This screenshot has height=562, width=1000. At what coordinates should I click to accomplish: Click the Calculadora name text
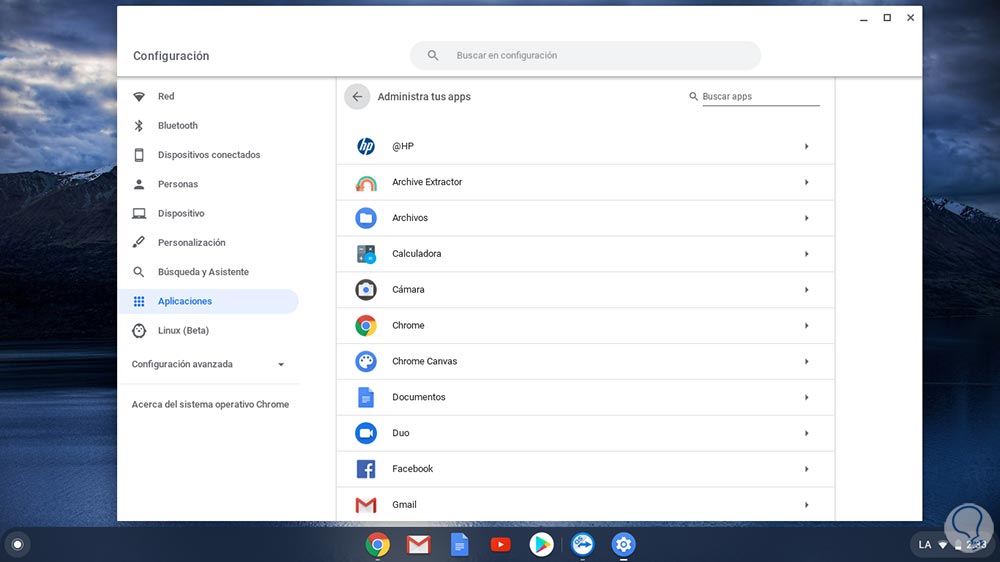[416, 253]
